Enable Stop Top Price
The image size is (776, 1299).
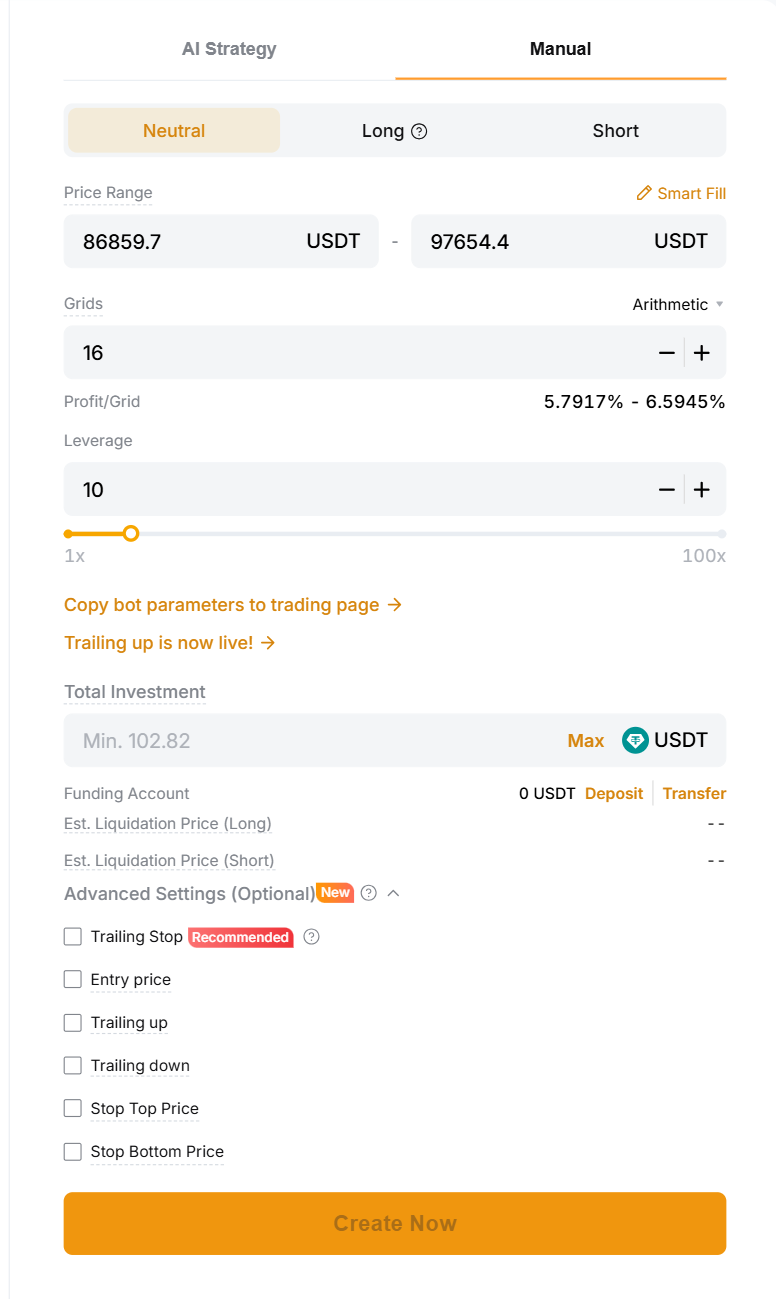(x=72, y=1108)
